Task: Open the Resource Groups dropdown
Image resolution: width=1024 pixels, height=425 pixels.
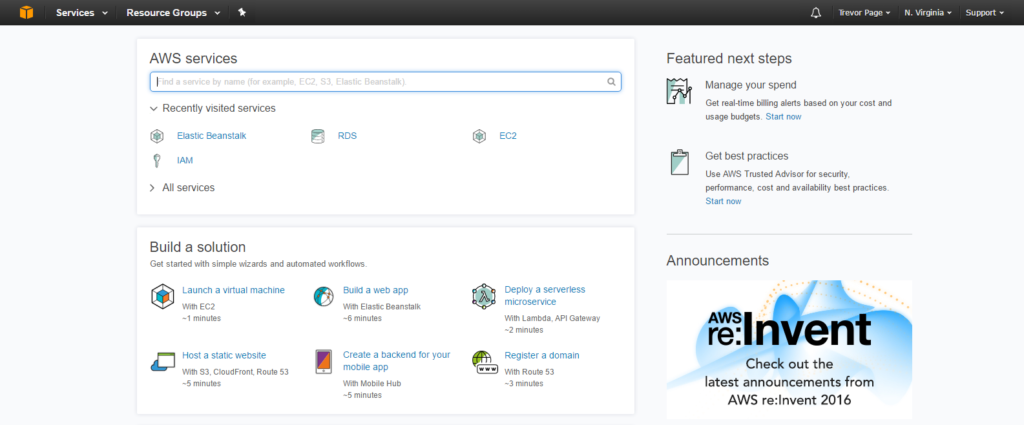Action: [x=173, y=13]
